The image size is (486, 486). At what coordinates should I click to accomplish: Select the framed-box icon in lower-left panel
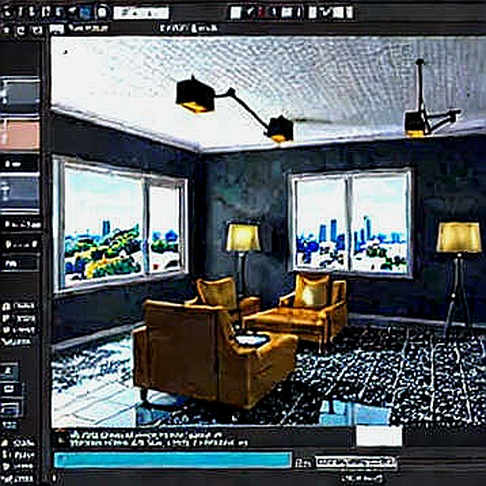tap(11, 408)
